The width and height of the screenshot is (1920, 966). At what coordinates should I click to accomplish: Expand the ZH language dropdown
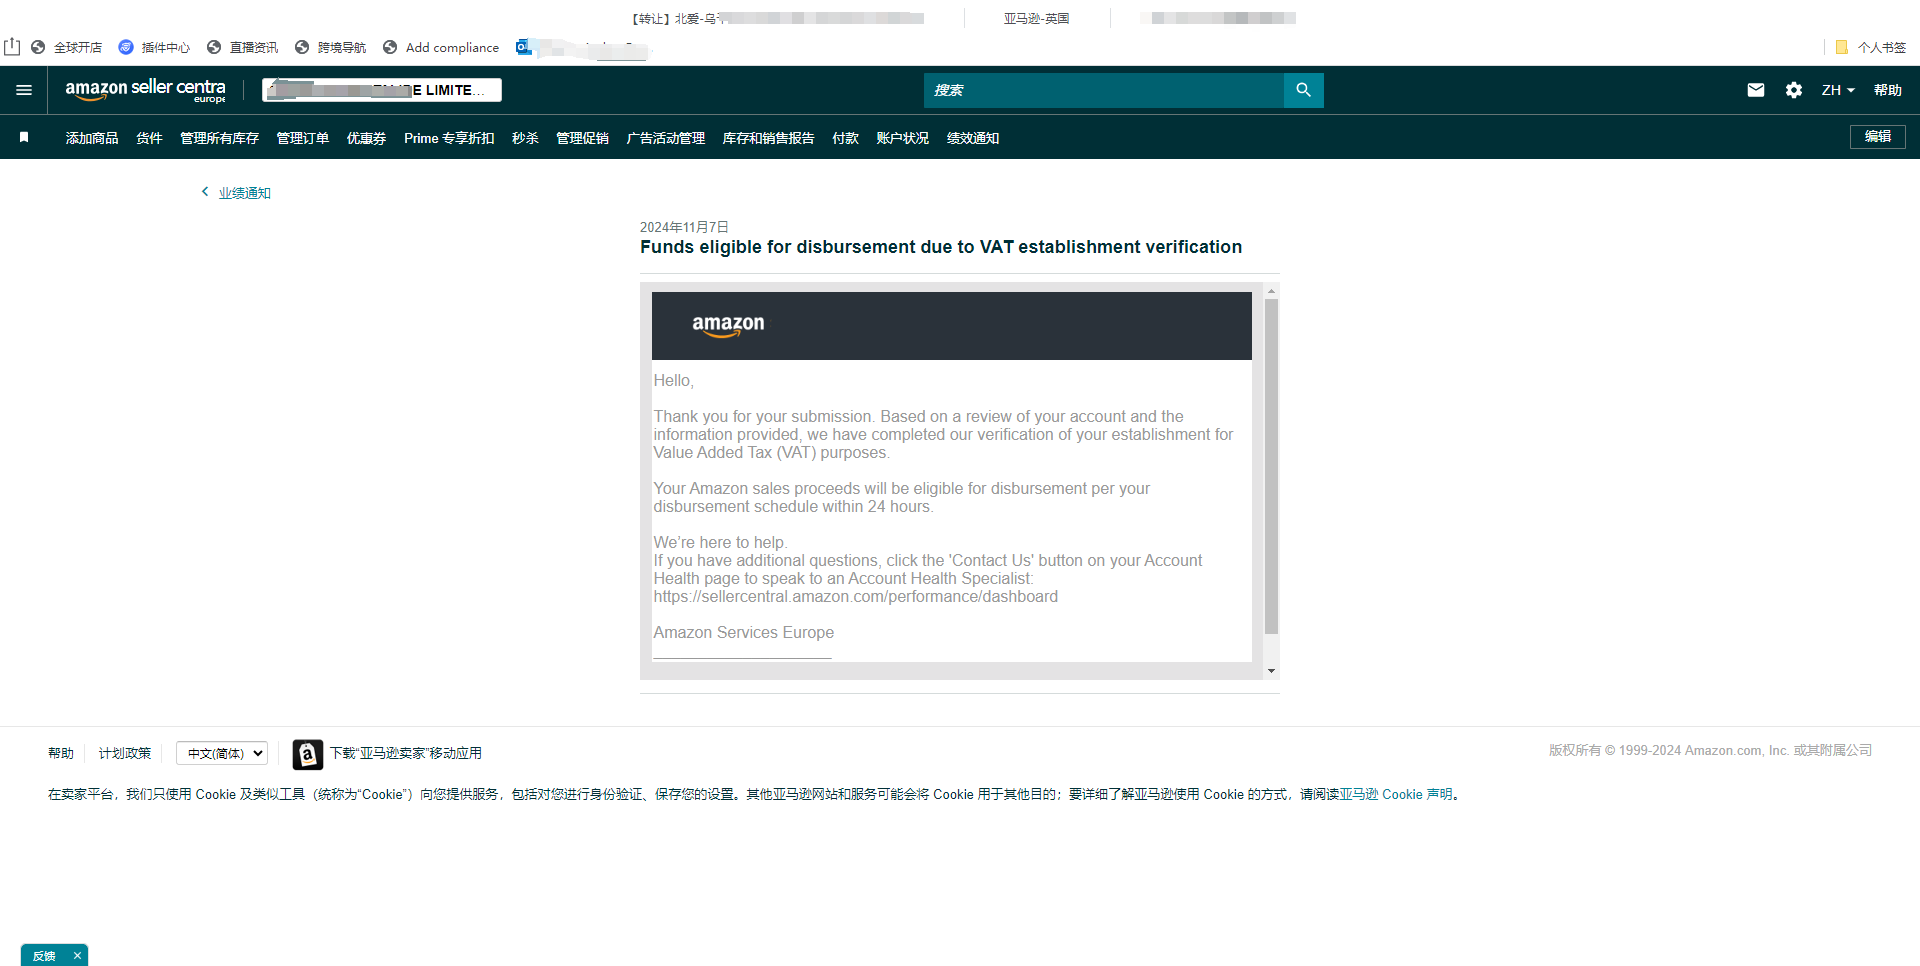point(1837,90)
